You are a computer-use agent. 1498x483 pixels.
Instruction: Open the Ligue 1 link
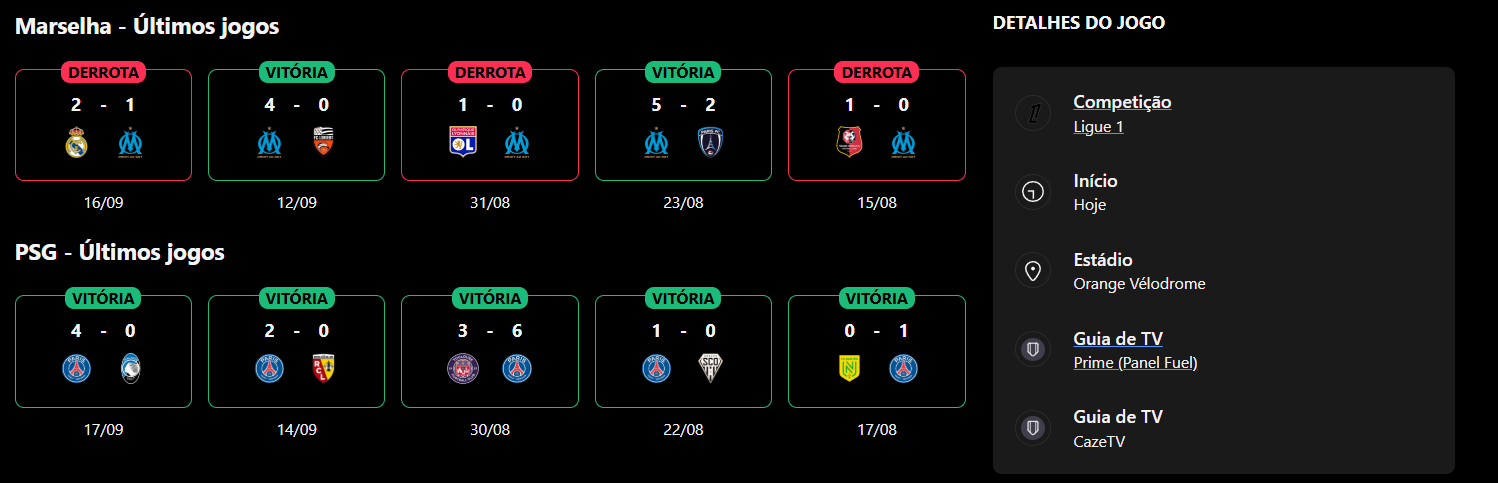pos(1098,126)
